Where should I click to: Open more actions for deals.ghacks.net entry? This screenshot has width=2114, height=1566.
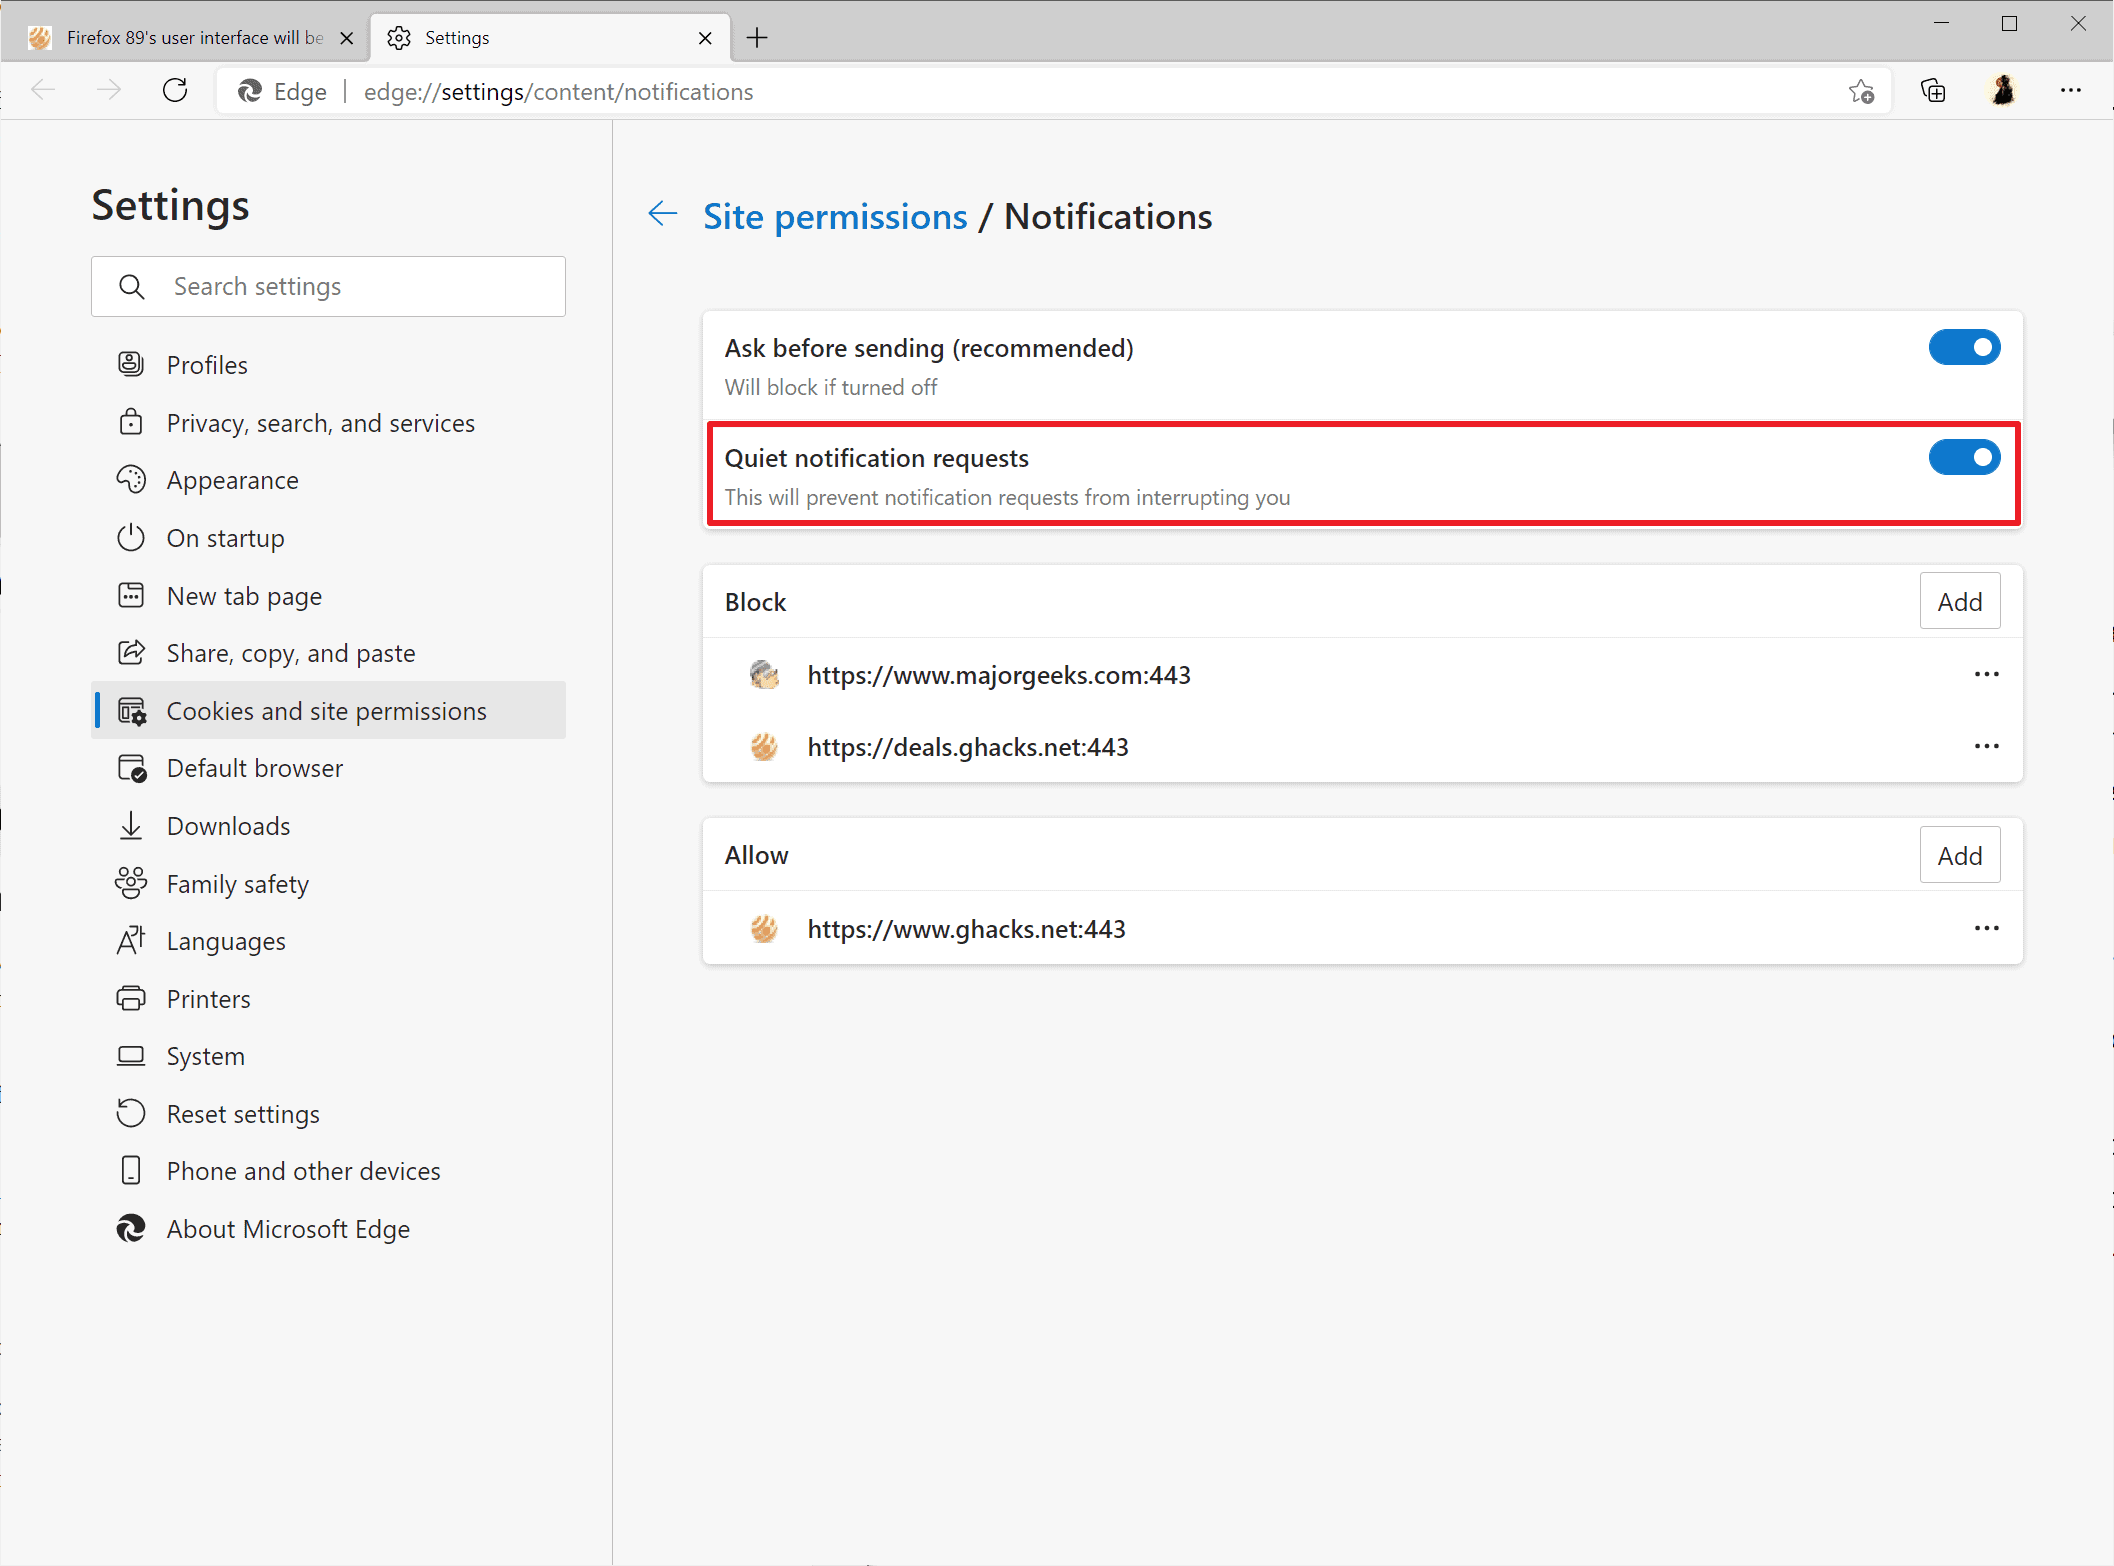(x=1986, y=746)
